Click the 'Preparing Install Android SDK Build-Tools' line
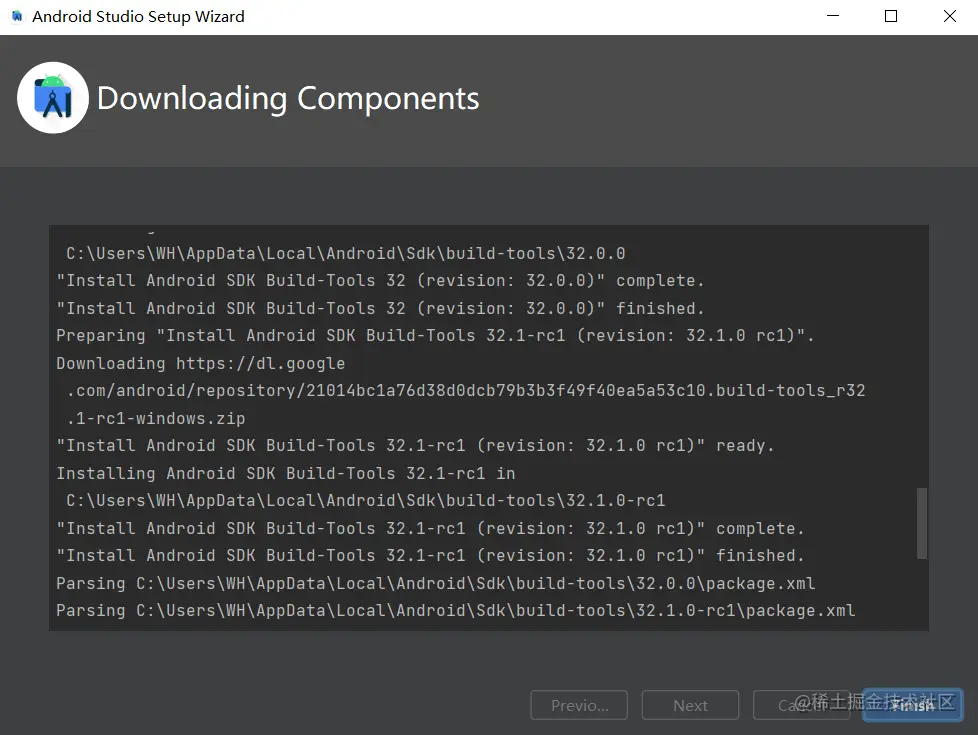Screen dimensions: 978x735 pyautogui.click(x=435, y=336)
